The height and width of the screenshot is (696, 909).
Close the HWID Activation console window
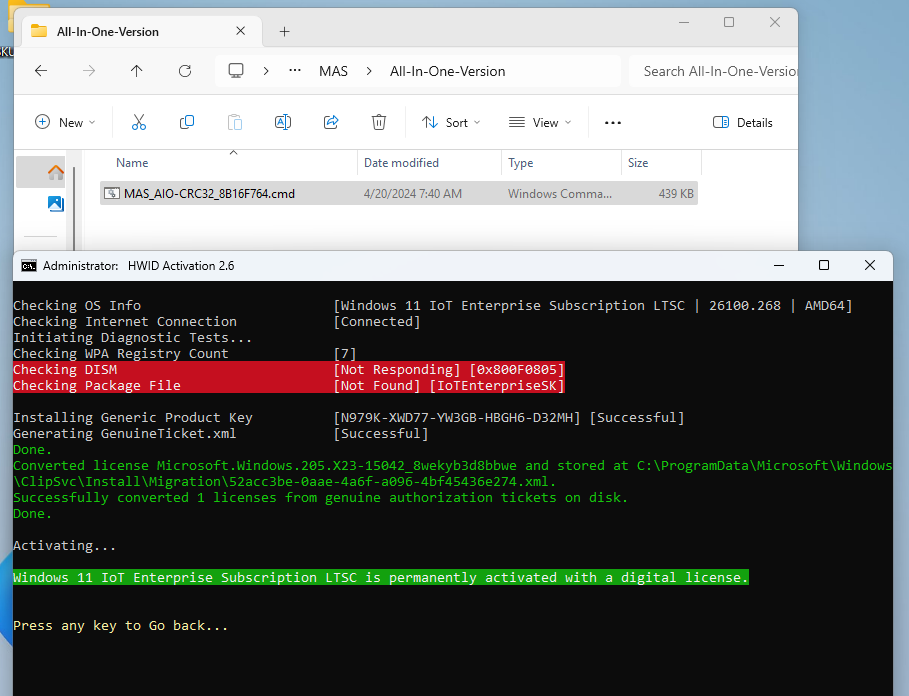pos(870,265)
